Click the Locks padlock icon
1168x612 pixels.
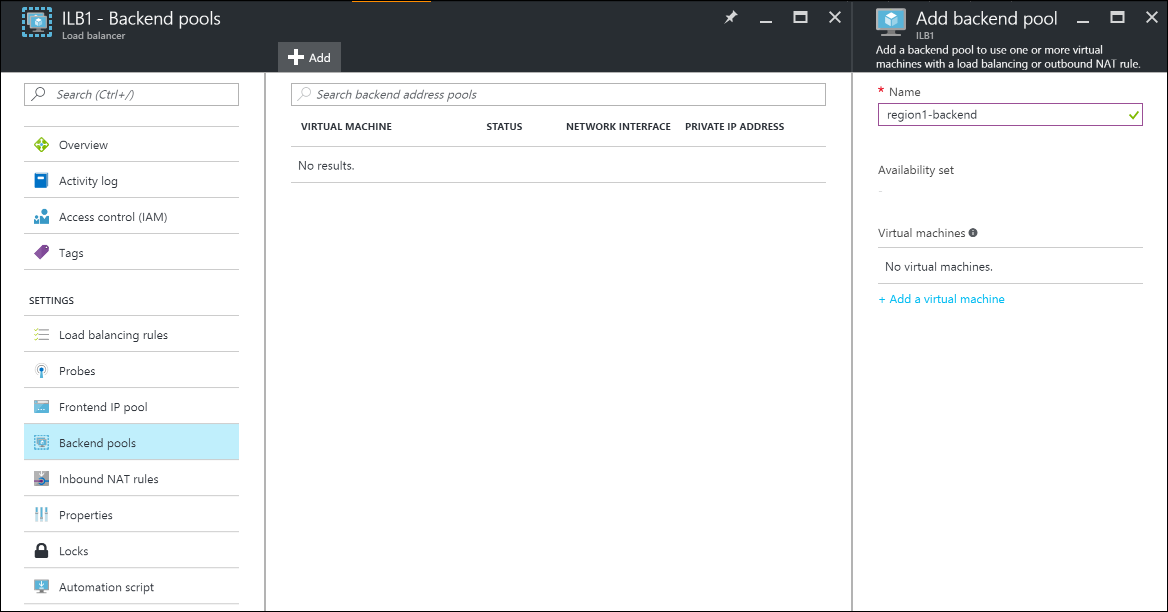[x=41, y=551]
